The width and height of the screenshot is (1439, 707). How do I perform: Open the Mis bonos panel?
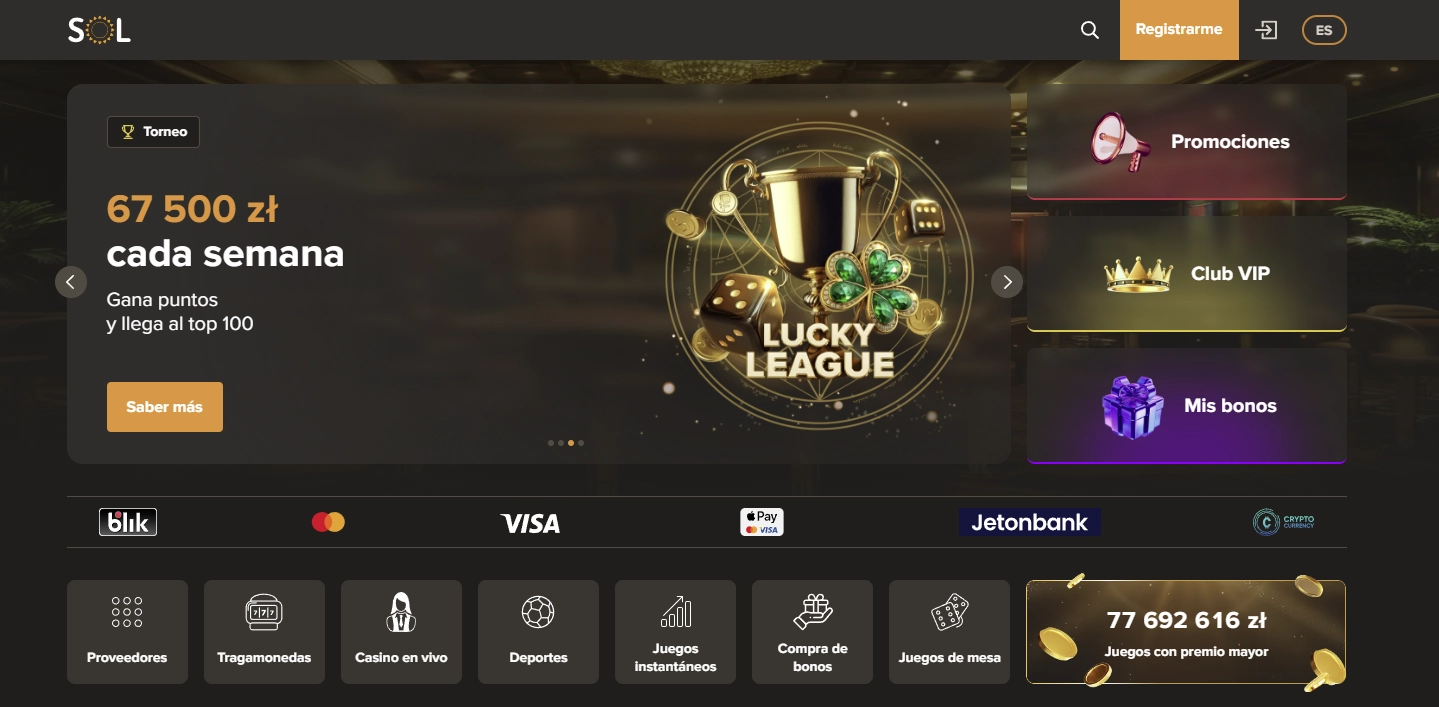[1187, 406]
